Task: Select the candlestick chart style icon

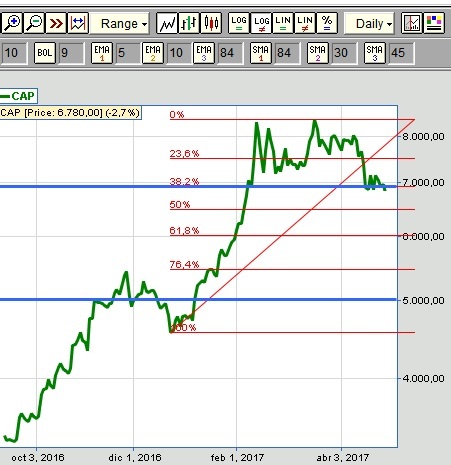Action: (x=211, y=23)
